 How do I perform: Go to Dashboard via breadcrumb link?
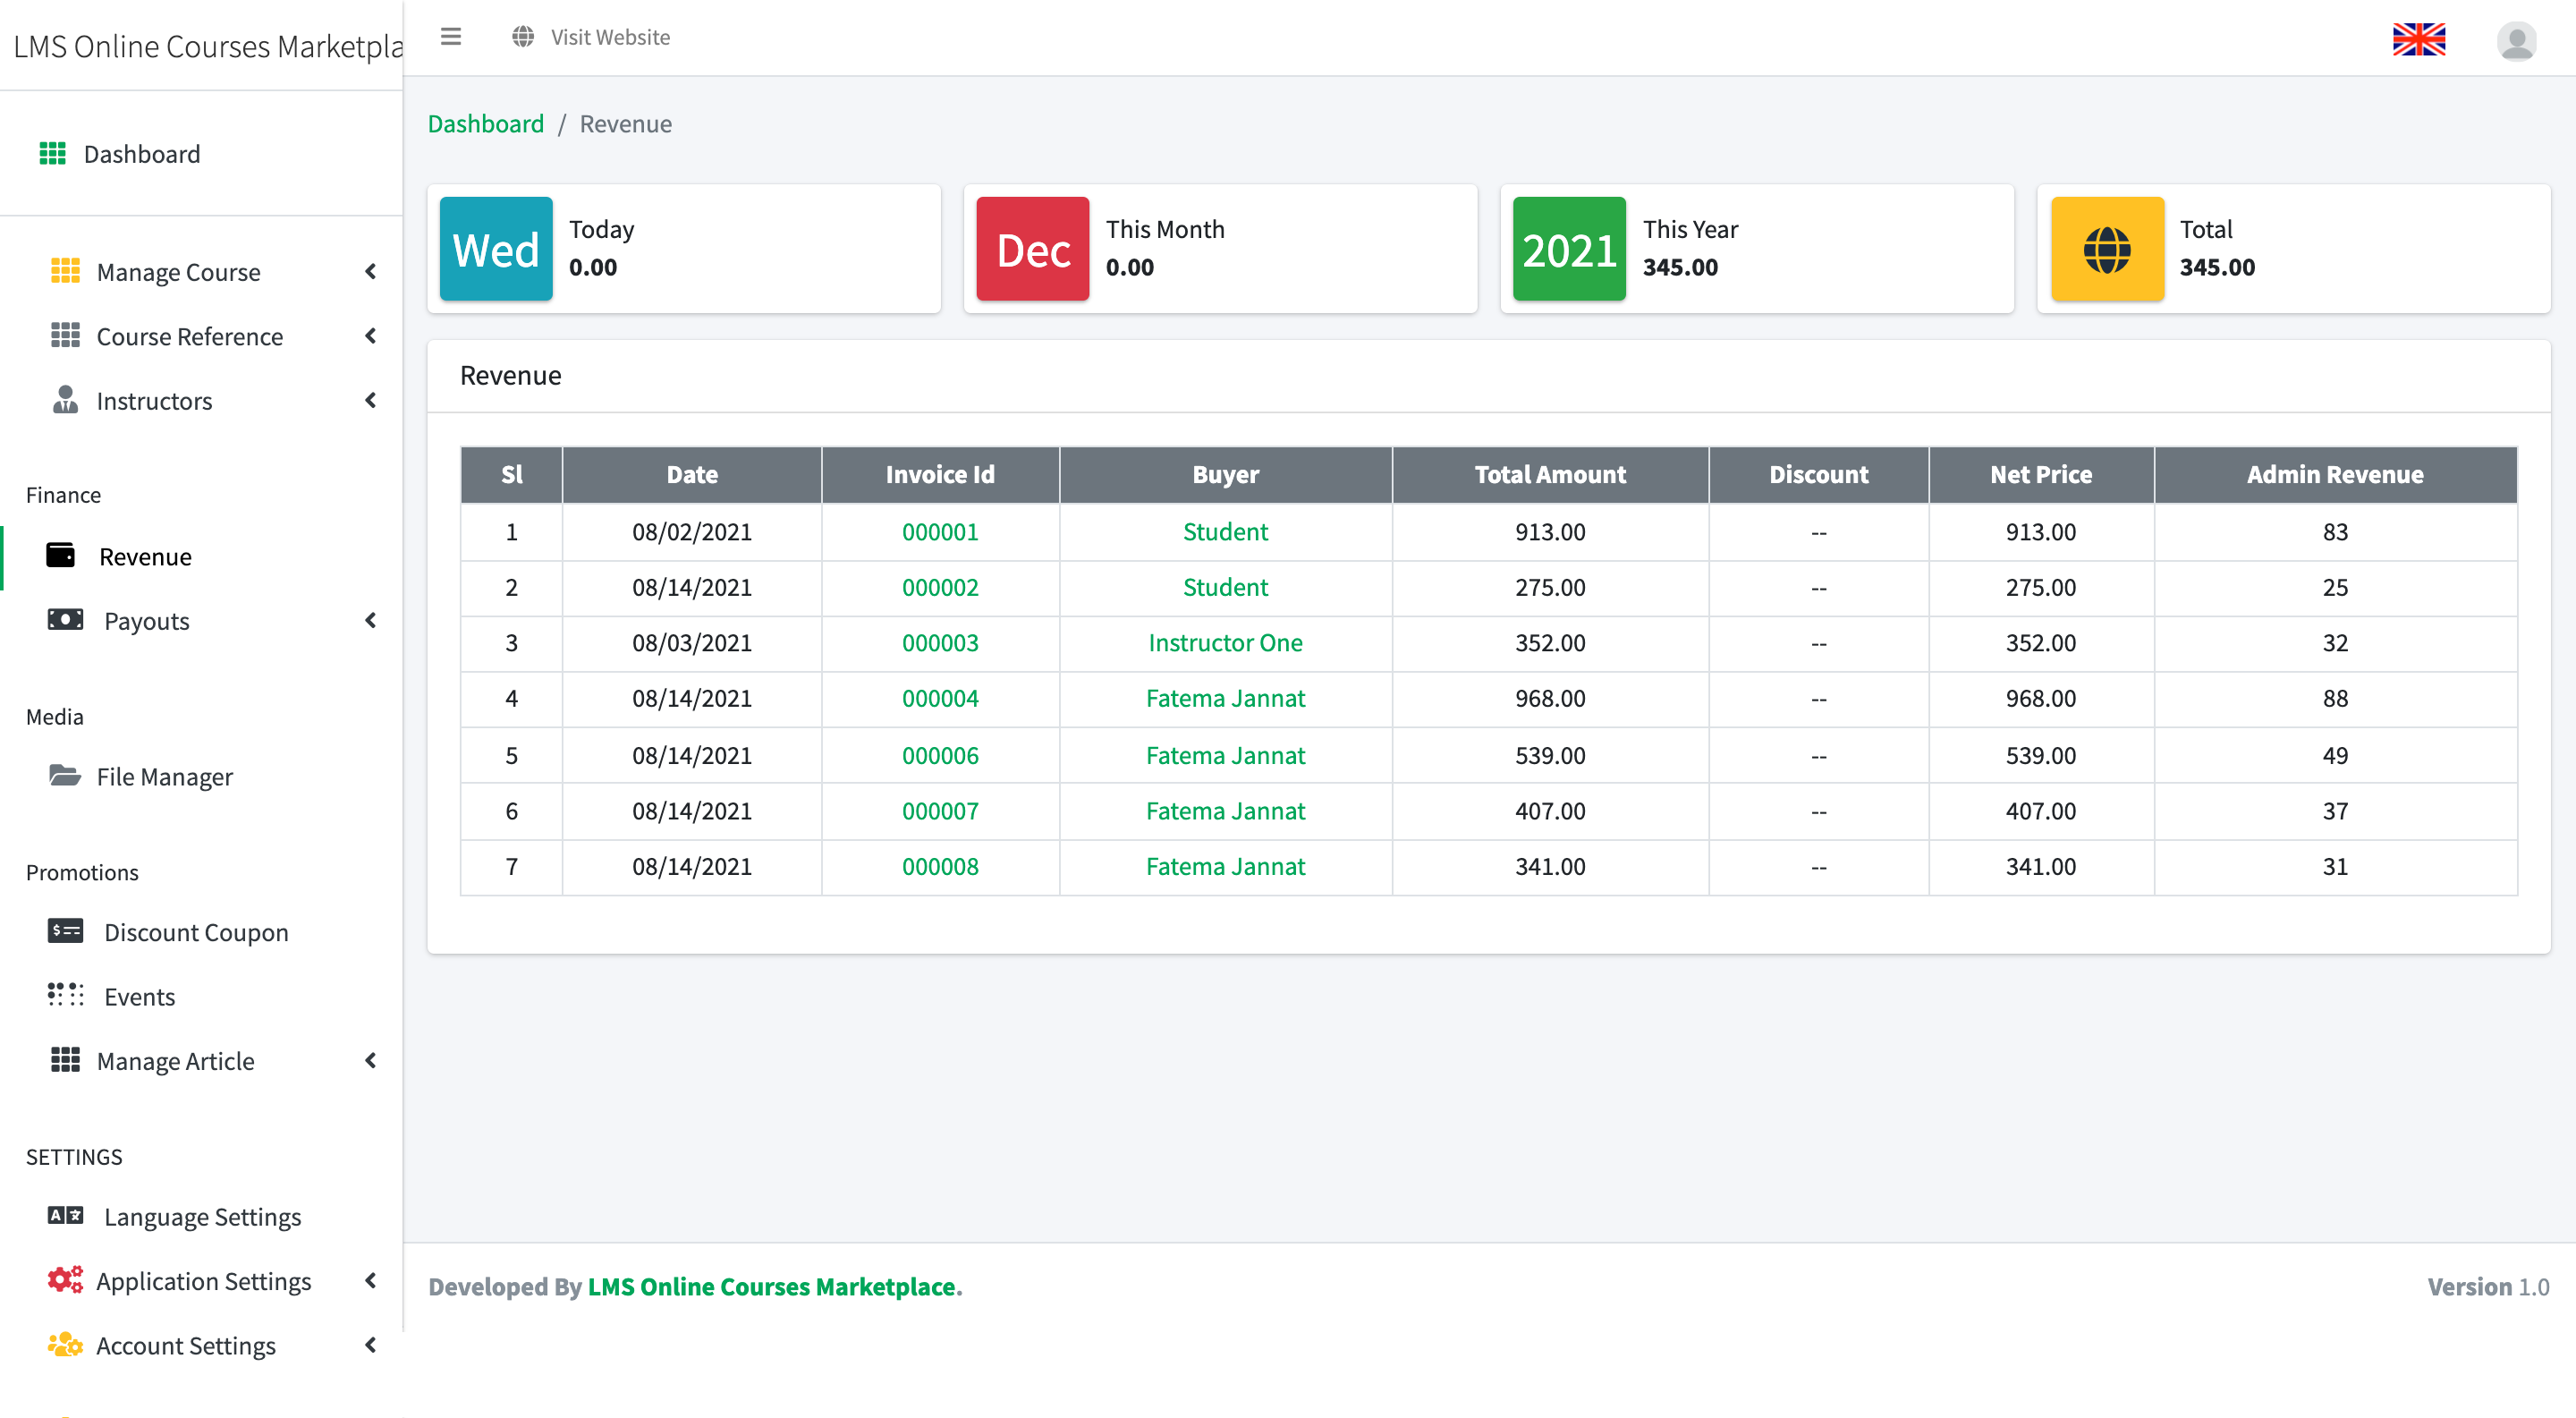click(x=485, y=124)
